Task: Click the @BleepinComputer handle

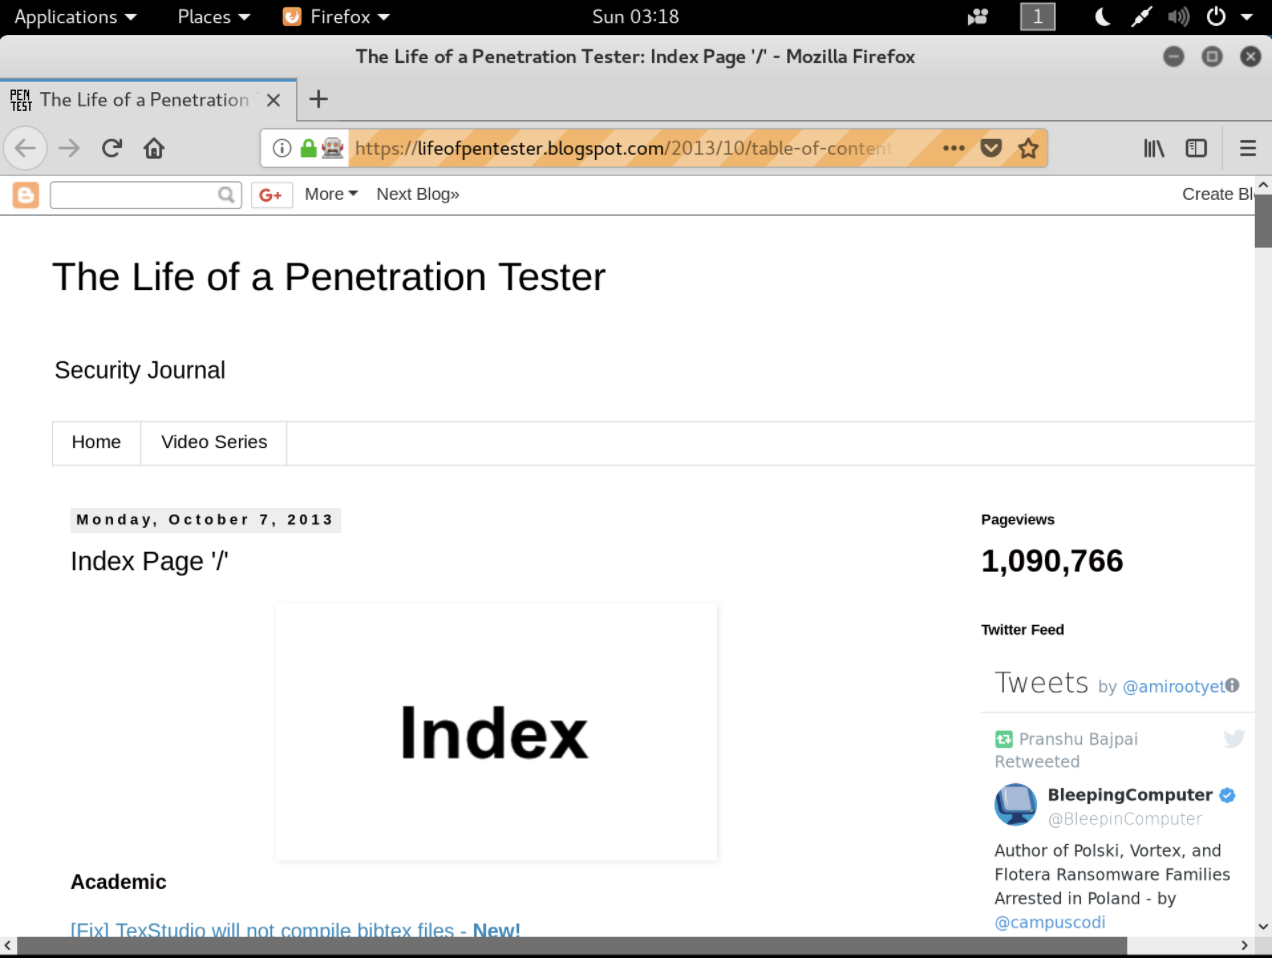Action: (x=1125, y=818)
